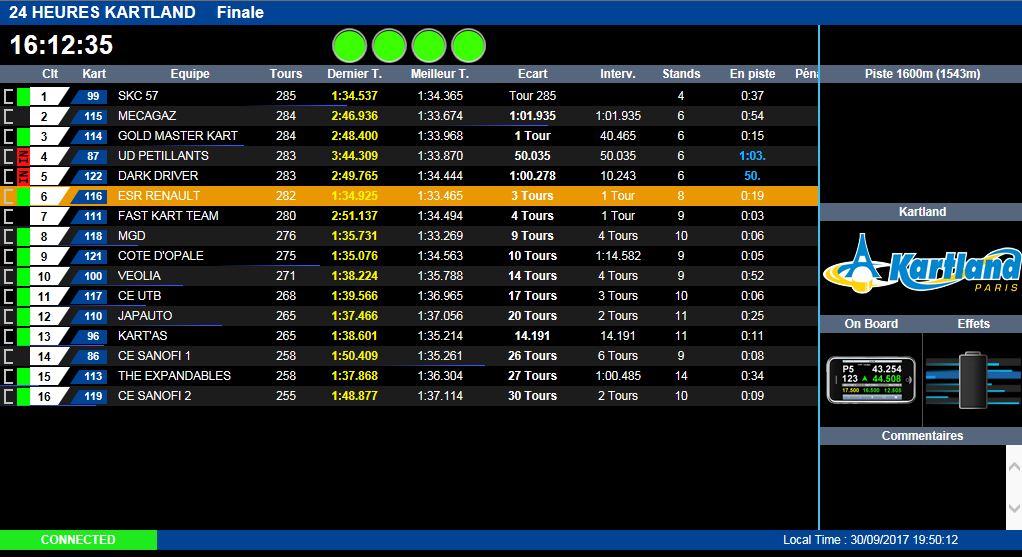
Task: Click best lap time 1:33.269
Action: (x=440, y=236)
